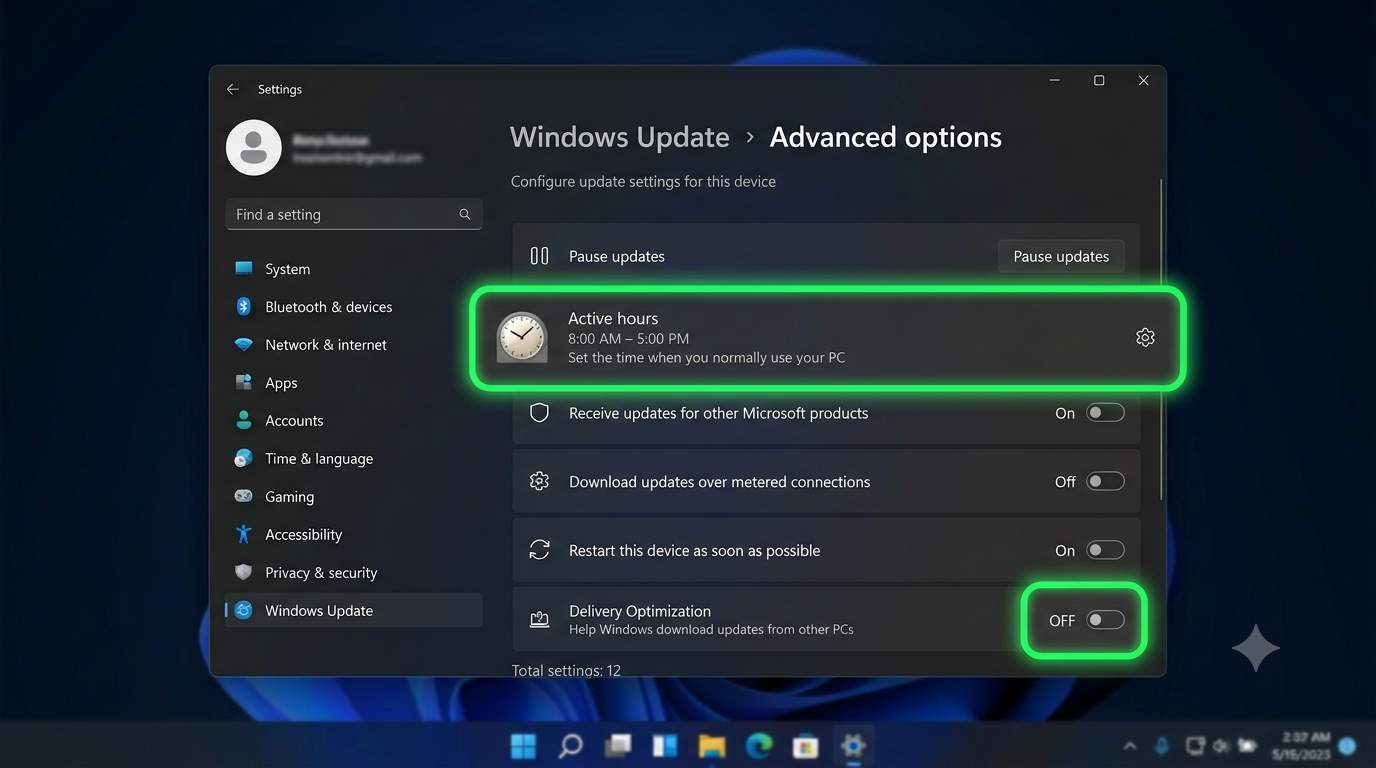Click the search magnifier in Find a setting
Screen dimensions: 1376x768
coord(465,214)
